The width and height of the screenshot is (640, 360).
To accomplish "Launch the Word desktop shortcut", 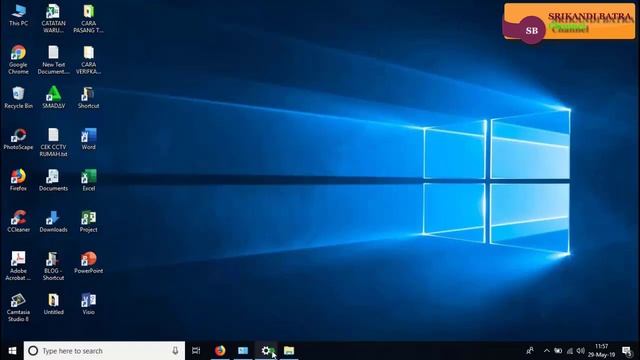I will [x=89, y=139].
